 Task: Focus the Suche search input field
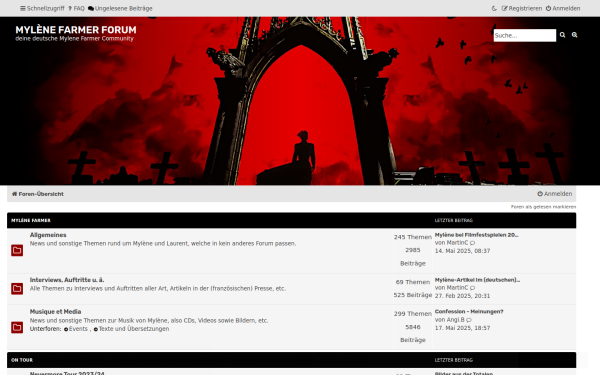pyautogui.click(x=525, y=35)
